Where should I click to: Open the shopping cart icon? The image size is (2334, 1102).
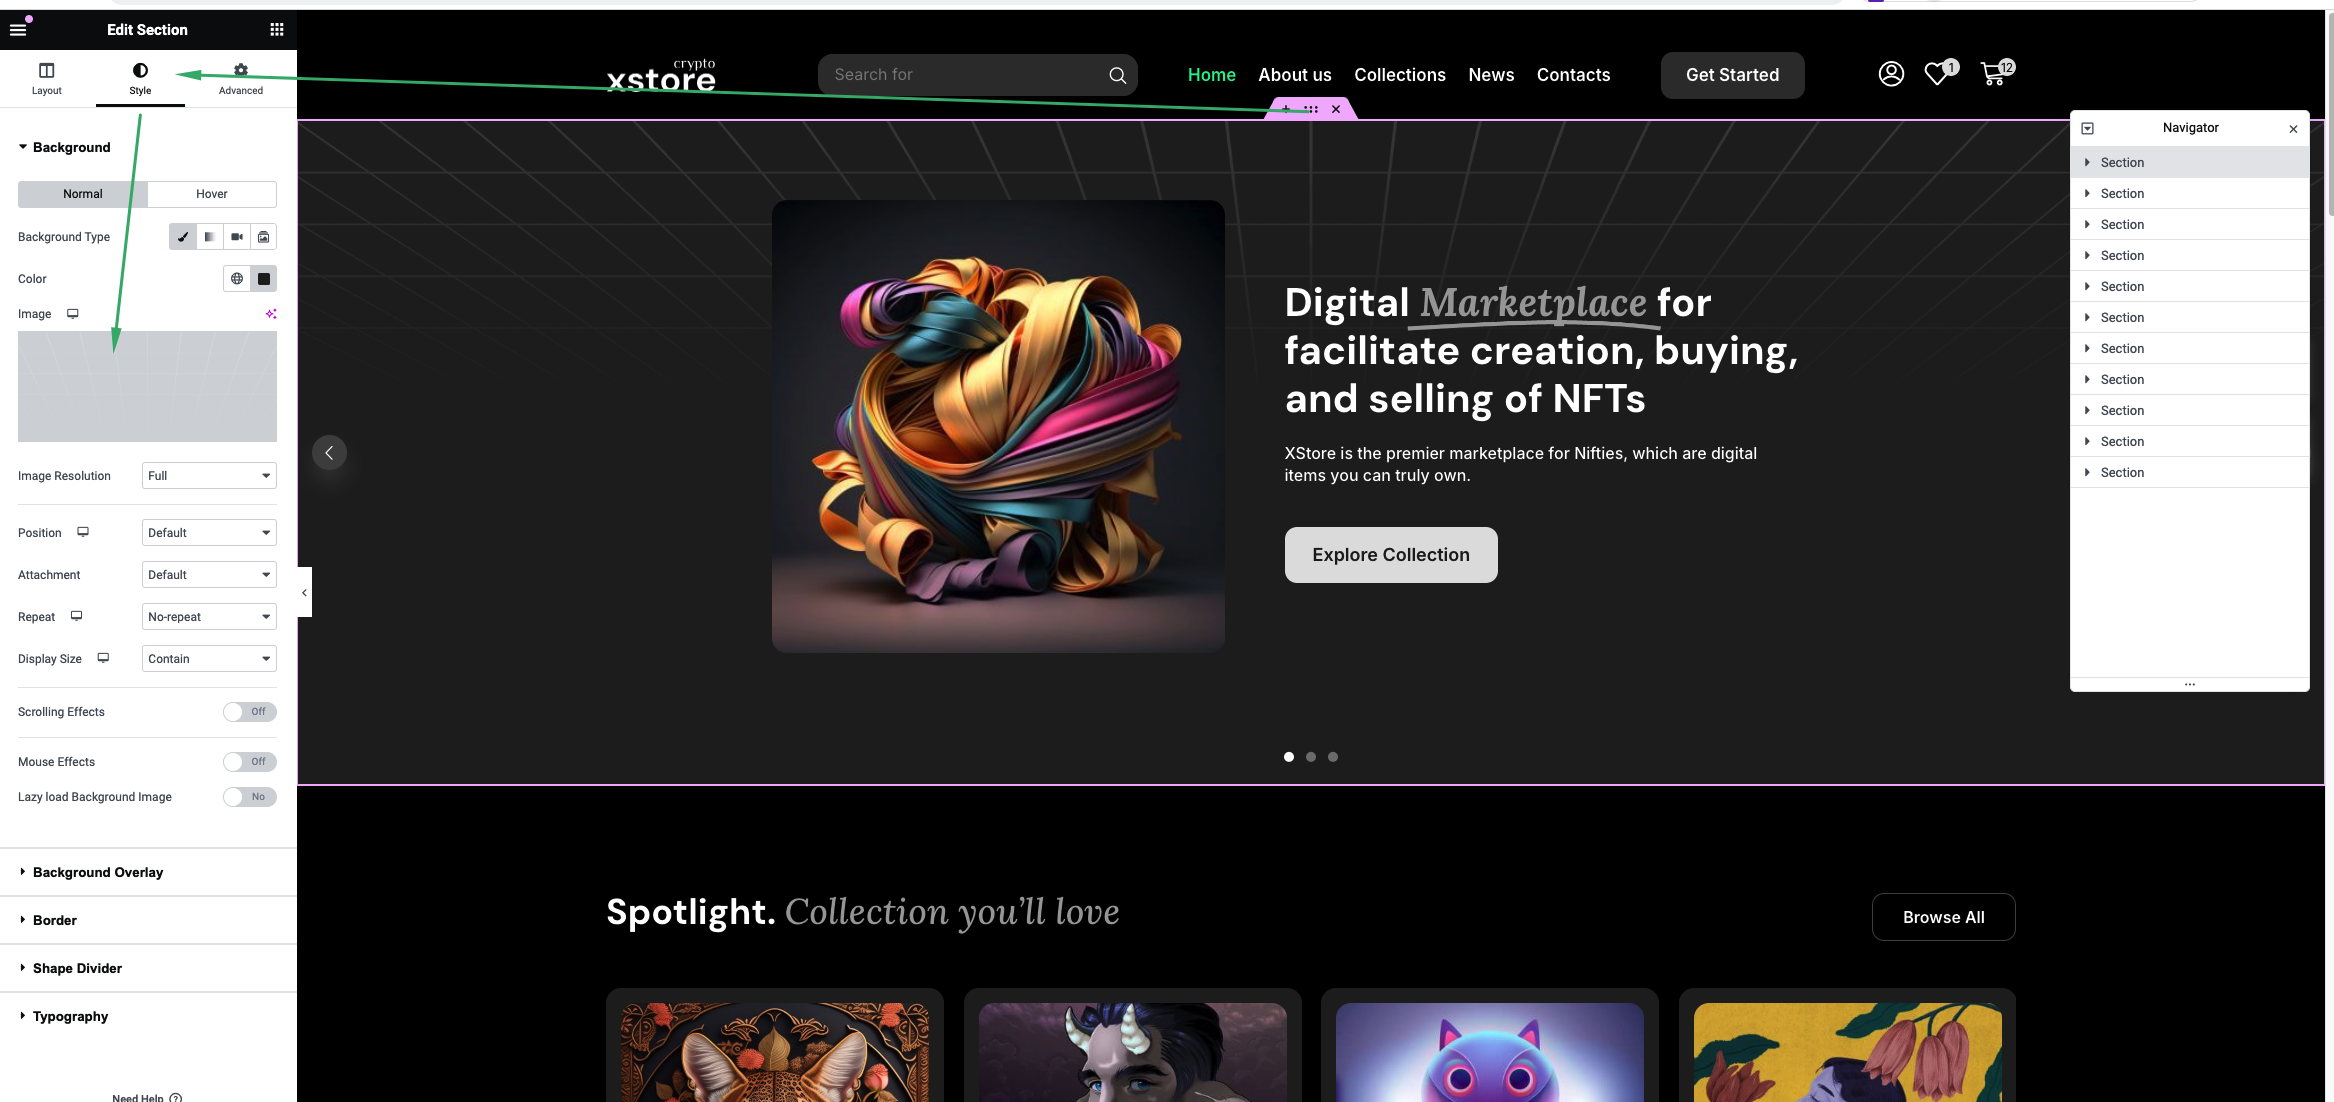tap(1993, 74)
